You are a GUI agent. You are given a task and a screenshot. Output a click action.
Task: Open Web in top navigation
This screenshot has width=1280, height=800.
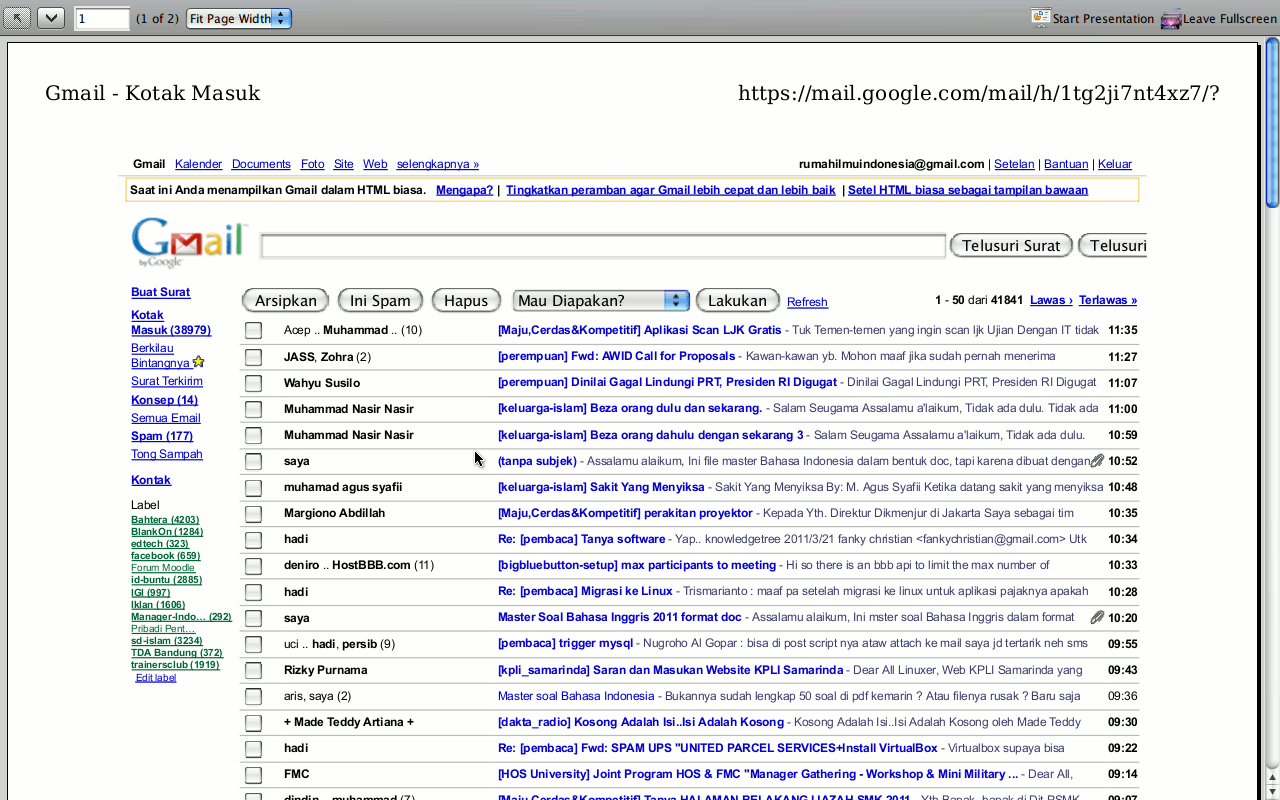[x=375, y=164]
